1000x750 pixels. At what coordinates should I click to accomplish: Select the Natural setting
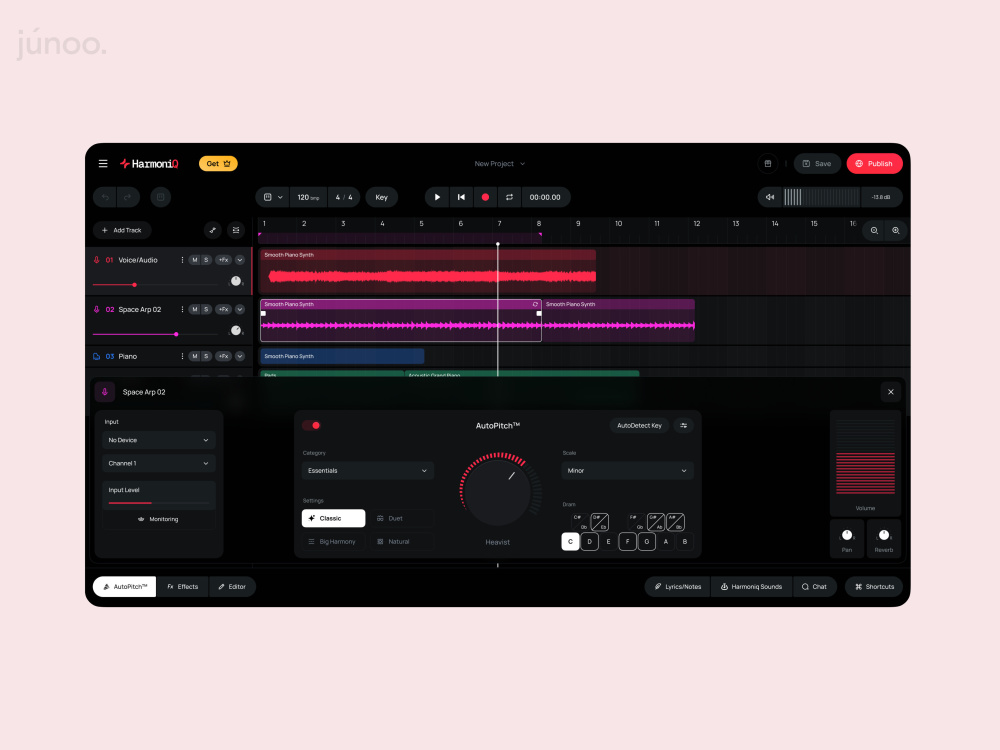tap(402, 541)
